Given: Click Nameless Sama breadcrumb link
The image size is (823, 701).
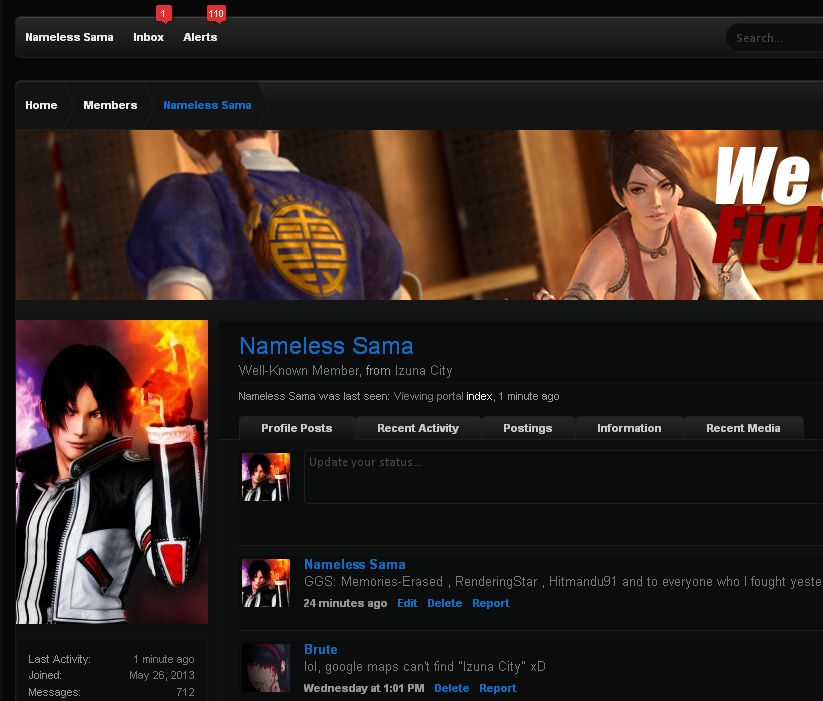Looking at the screenshot, I should [x=207, y=105].
